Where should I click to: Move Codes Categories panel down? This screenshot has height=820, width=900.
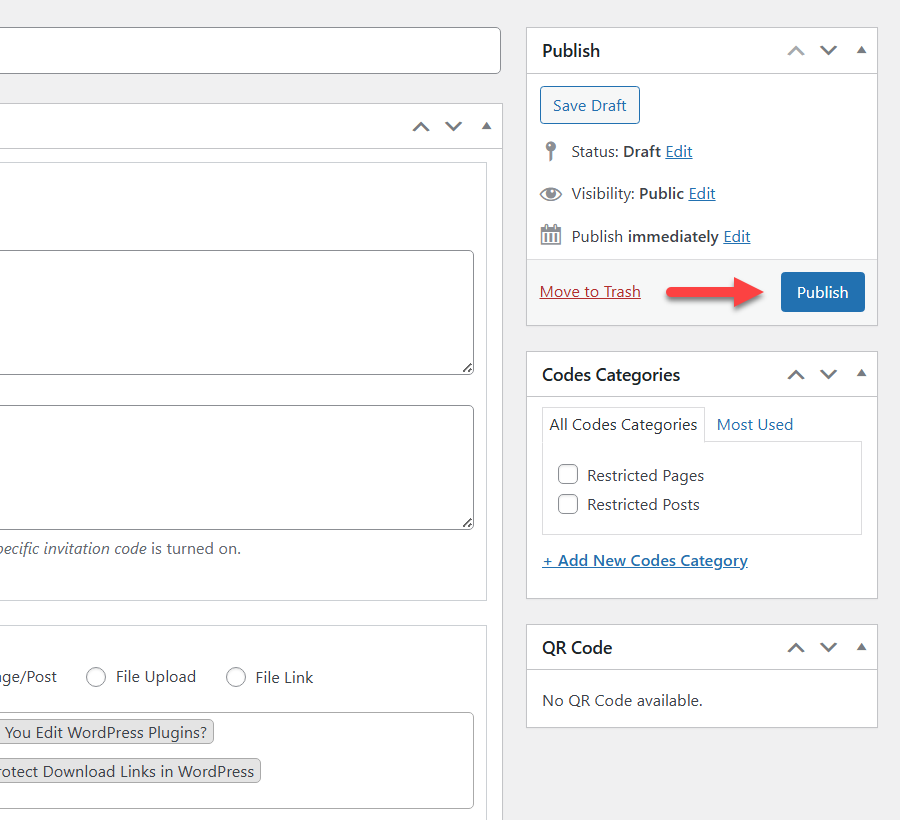(828, 375)
